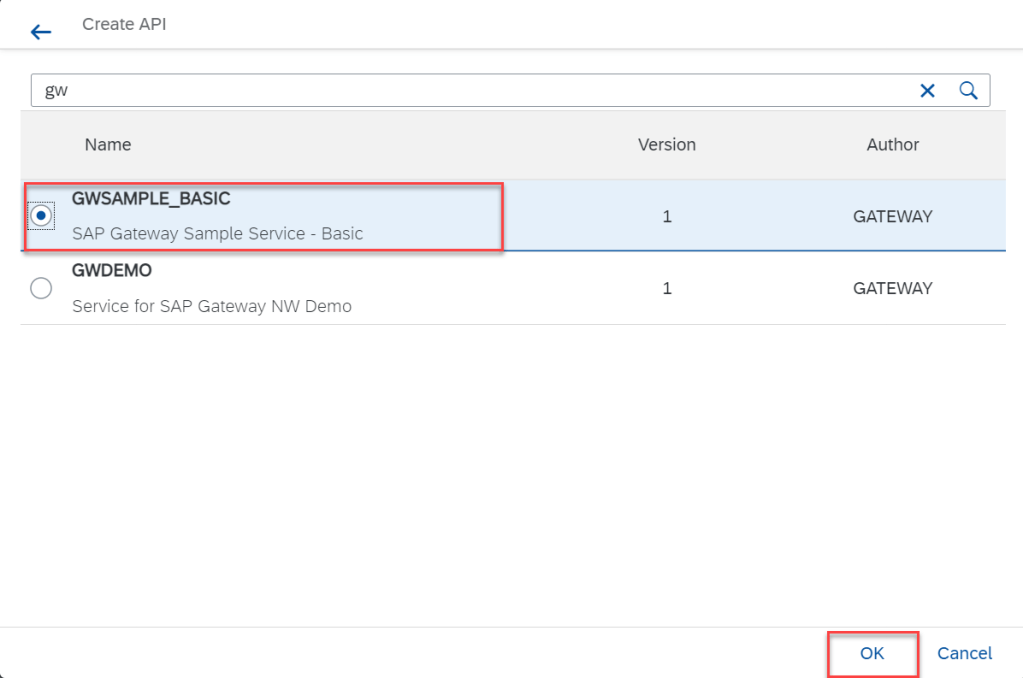Screen dimensions: 1023x678
Task: Click the magnifier search icon
Action: tap(968, 90)
